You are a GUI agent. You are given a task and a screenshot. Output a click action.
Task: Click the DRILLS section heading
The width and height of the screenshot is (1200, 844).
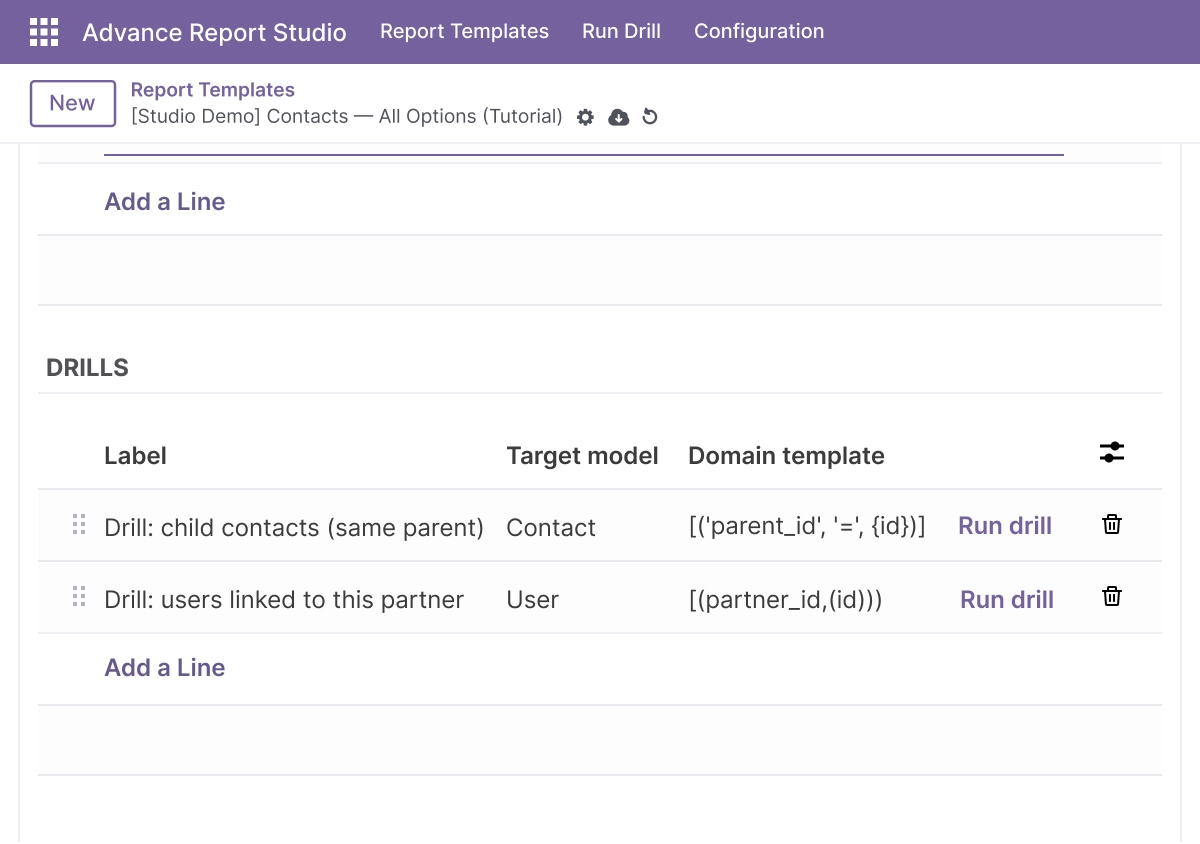87,368
